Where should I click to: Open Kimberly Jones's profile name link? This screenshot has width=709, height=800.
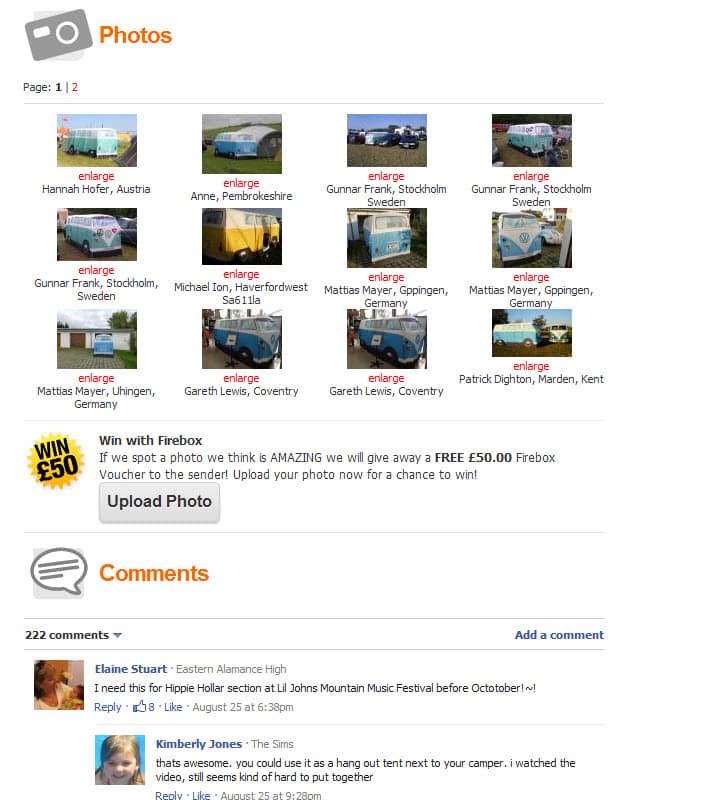point(199,744)
